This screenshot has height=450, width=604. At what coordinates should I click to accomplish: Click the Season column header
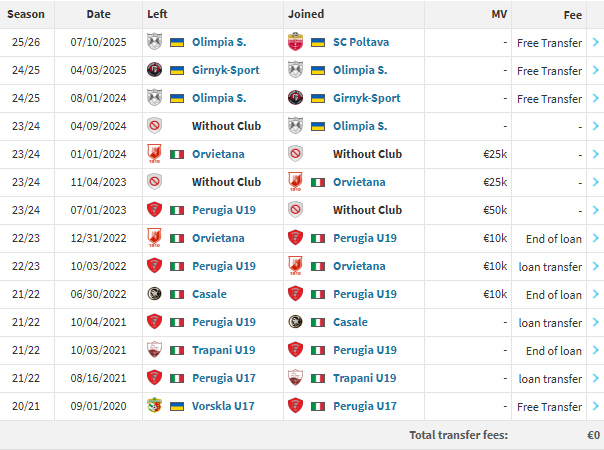coord(26,14)
